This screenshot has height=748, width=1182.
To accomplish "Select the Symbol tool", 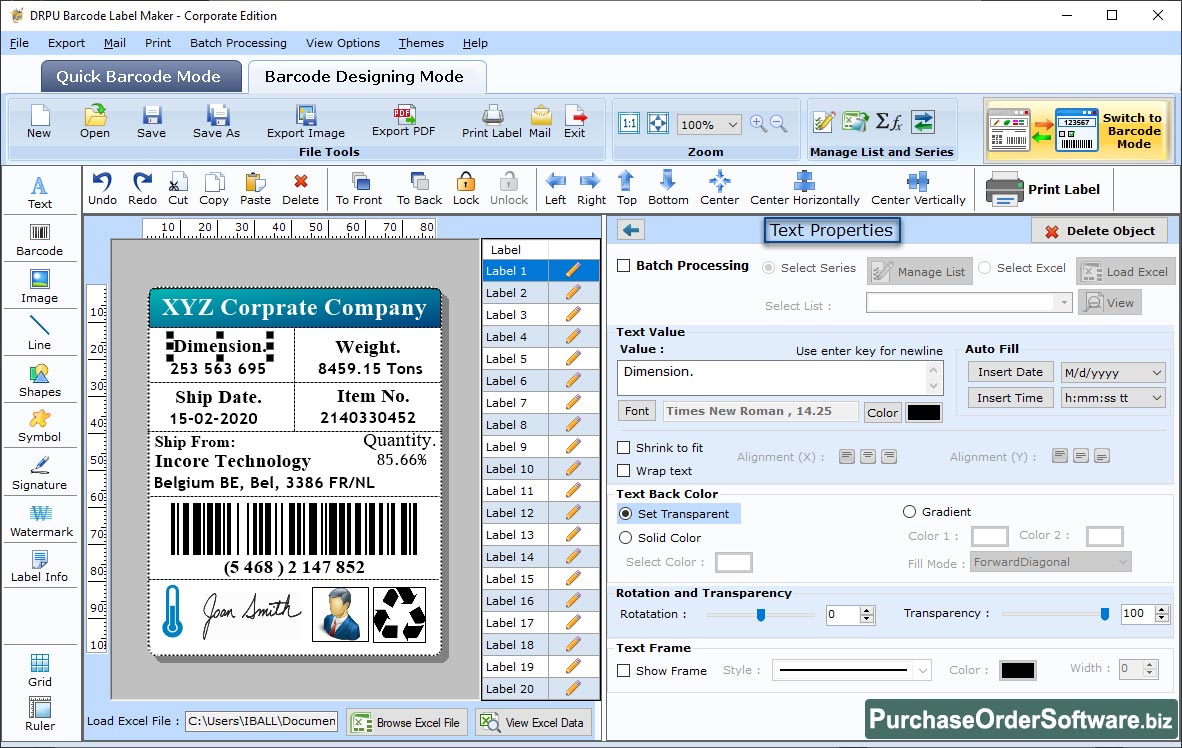I will (x=40, y=426).
